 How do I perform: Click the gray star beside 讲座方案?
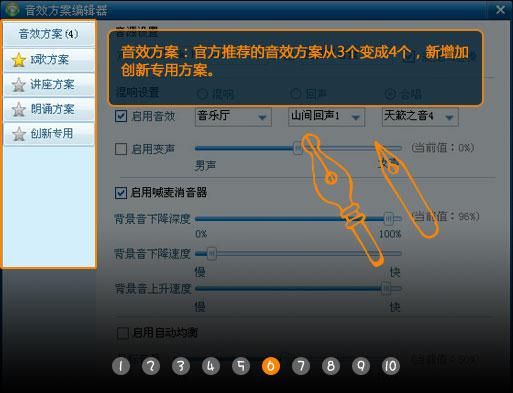tap(18, 85)
